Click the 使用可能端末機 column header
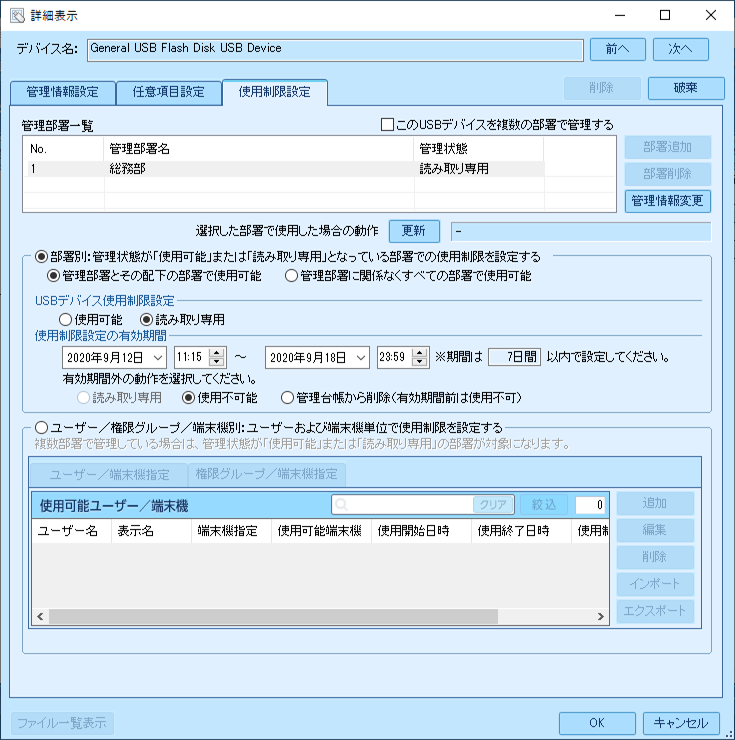This screenshot has height=740, width=735. point(321,531)
